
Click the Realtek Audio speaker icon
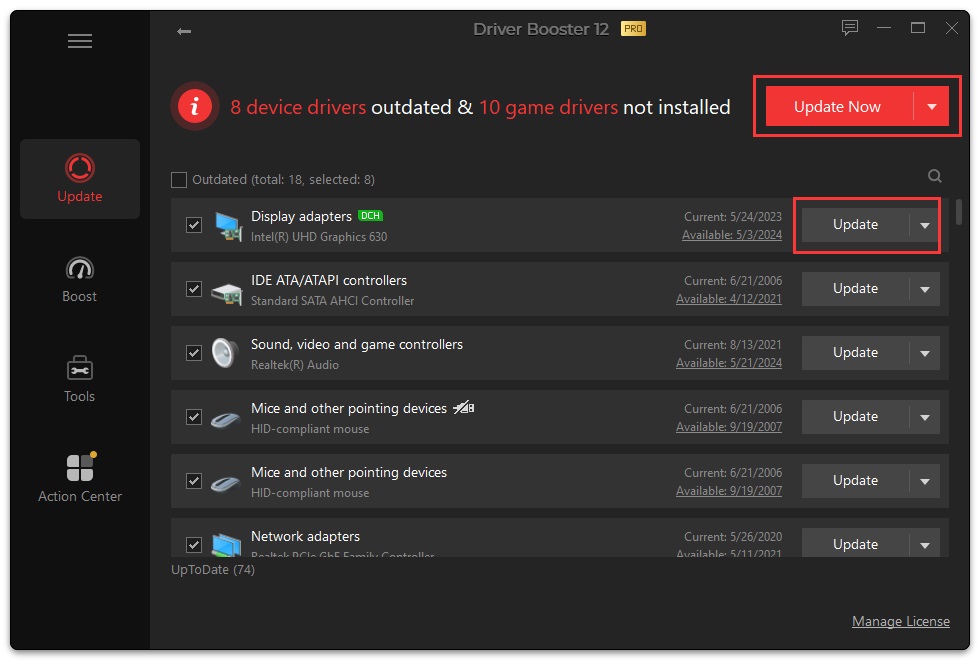coord(224,353)
